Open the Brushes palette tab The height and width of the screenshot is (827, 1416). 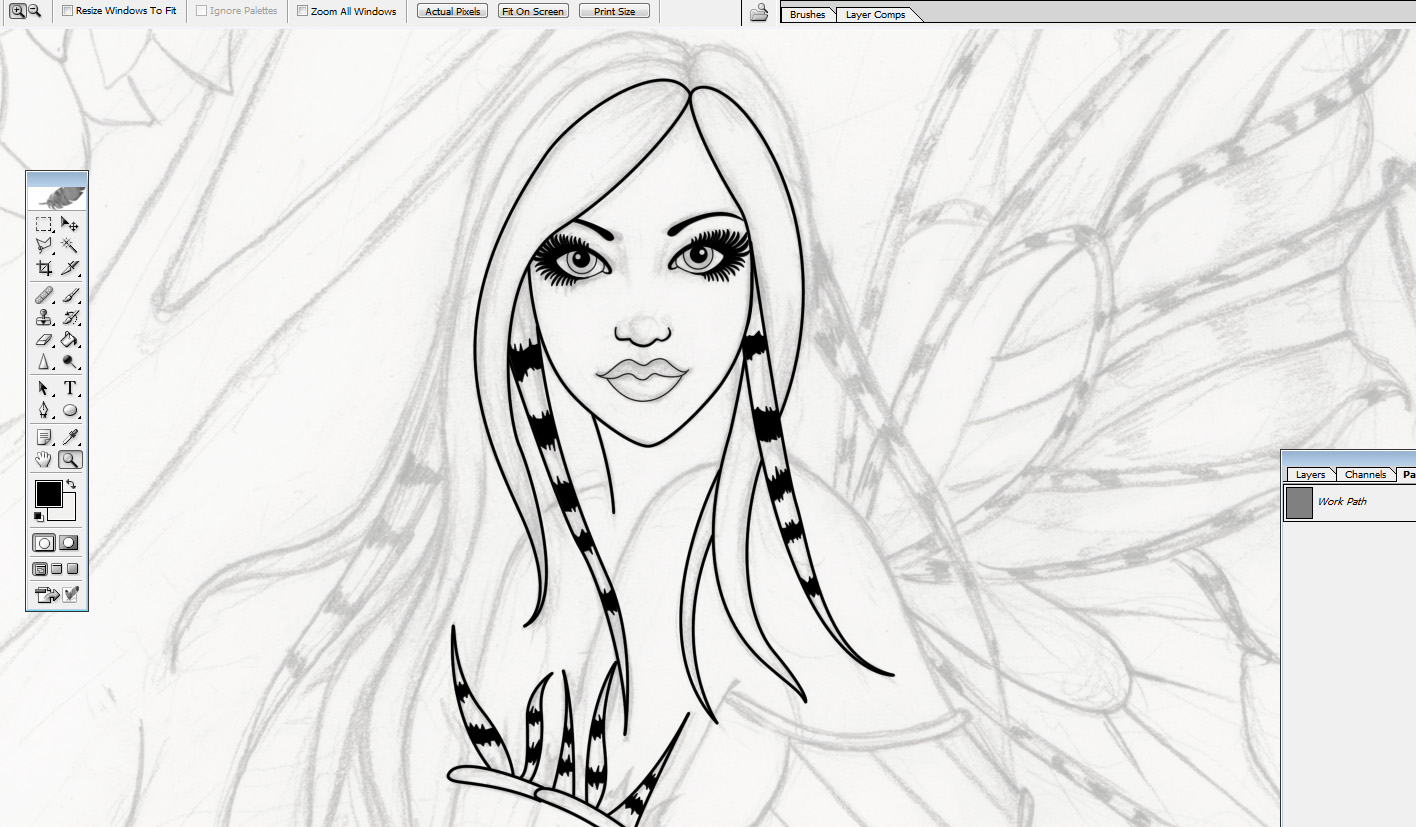(806, 14)
